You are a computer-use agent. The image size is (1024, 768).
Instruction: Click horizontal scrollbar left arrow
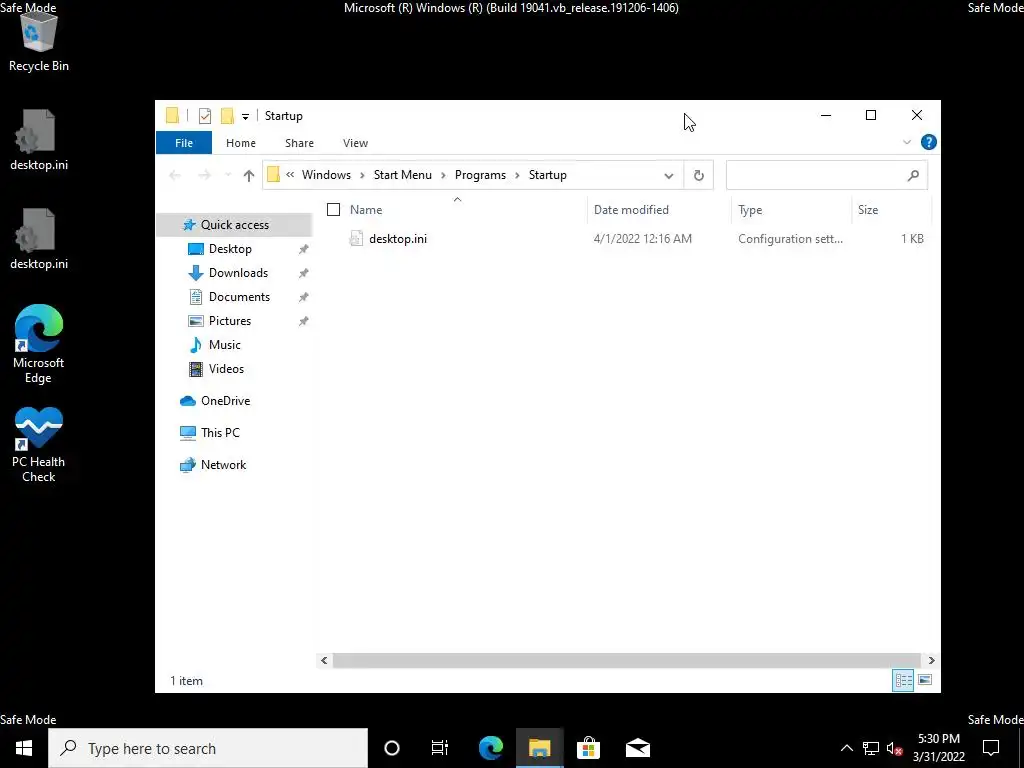coord(324,661)
